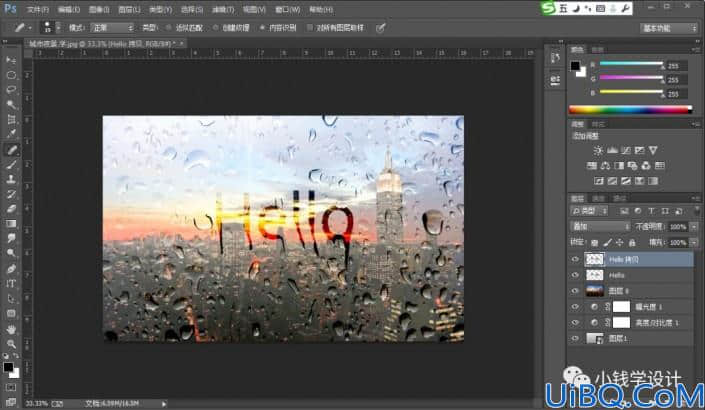Select the Move tool
This screenshot has height=410, width=705.
(x=11, y=60)
